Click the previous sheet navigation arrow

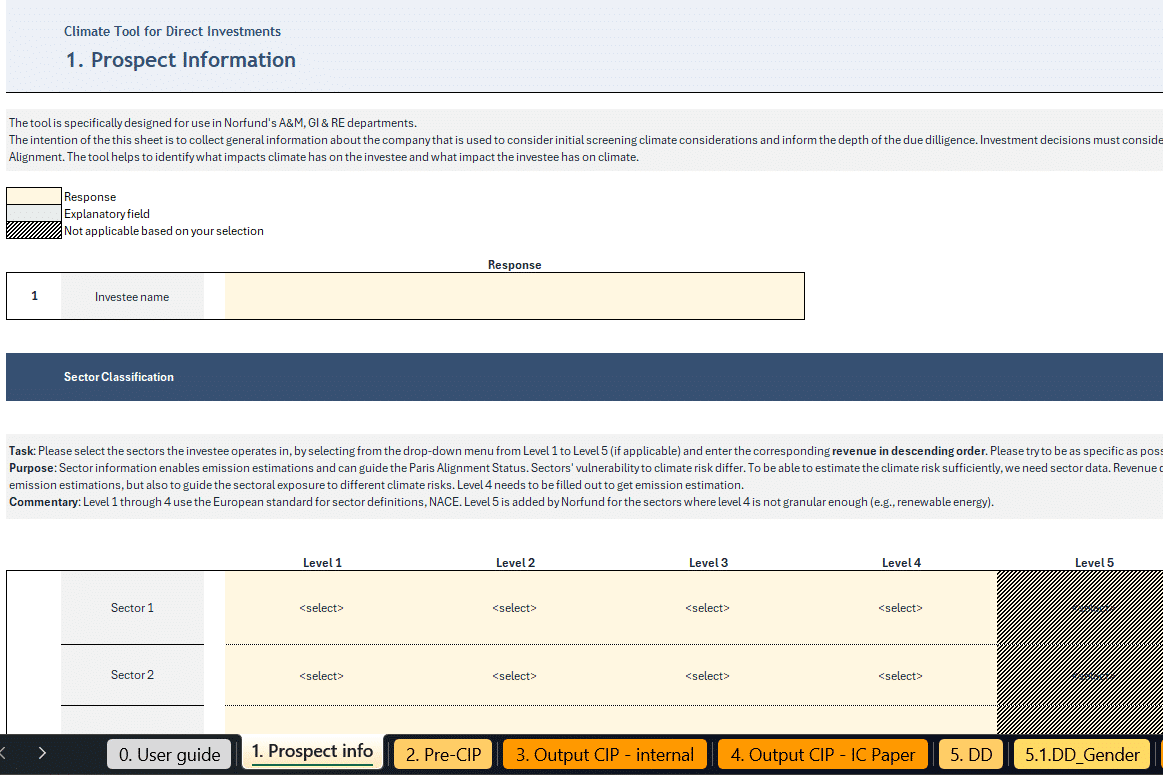pyautogui.click(x=5, y=753)
